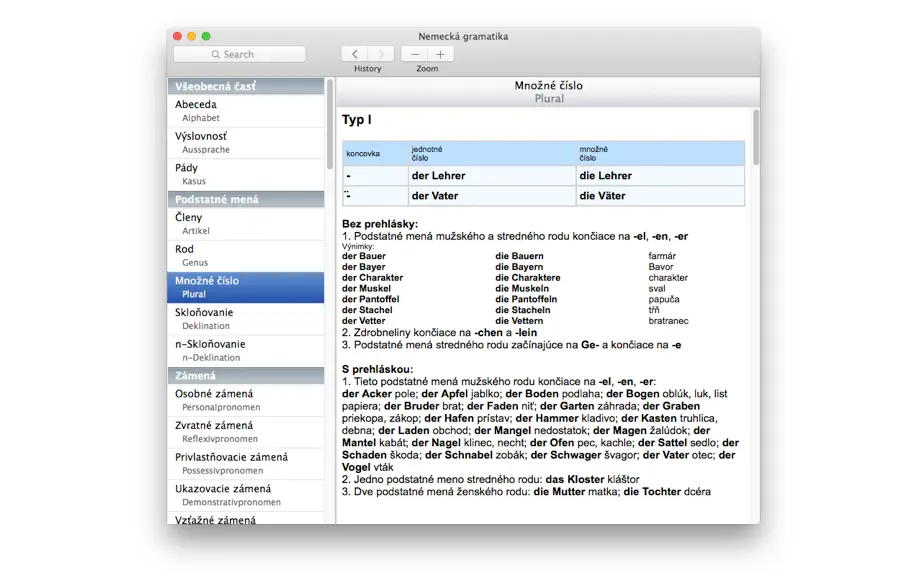This screenshot has width=922, height=576.
Task: Close the Nemecká gramatika window
Action: pos(178,36)
